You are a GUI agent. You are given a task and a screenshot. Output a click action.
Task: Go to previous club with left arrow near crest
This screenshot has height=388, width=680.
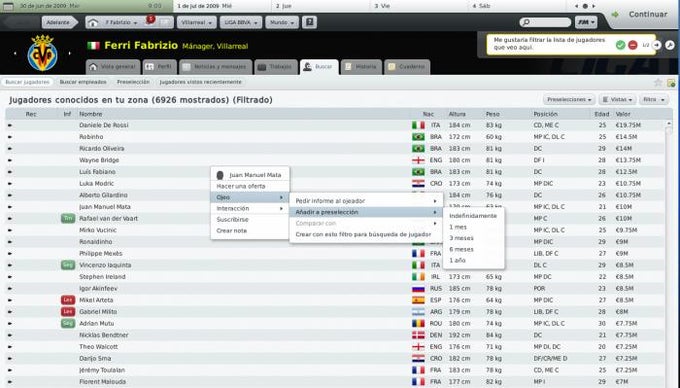tap(15, 53)
